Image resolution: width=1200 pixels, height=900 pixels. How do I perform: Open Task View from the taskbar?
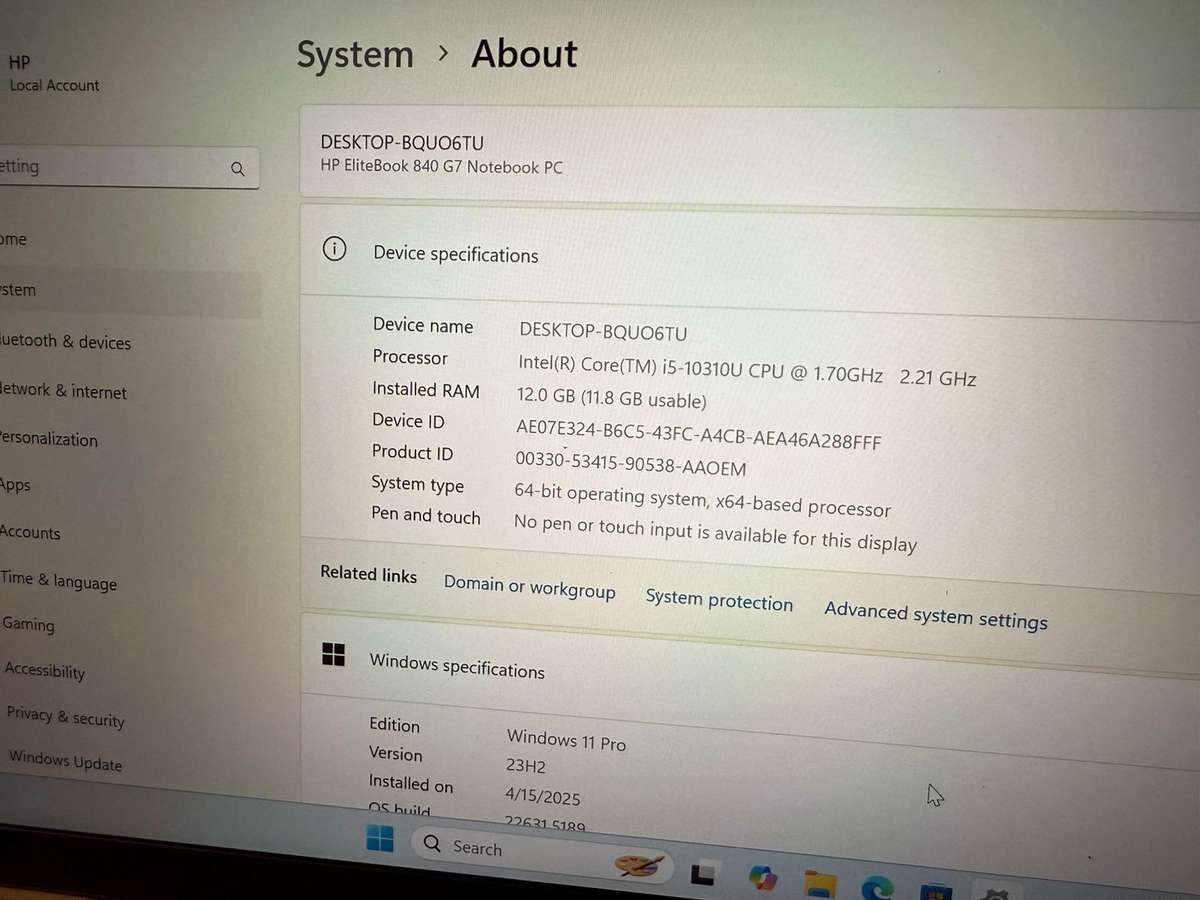tap(703, 872)
